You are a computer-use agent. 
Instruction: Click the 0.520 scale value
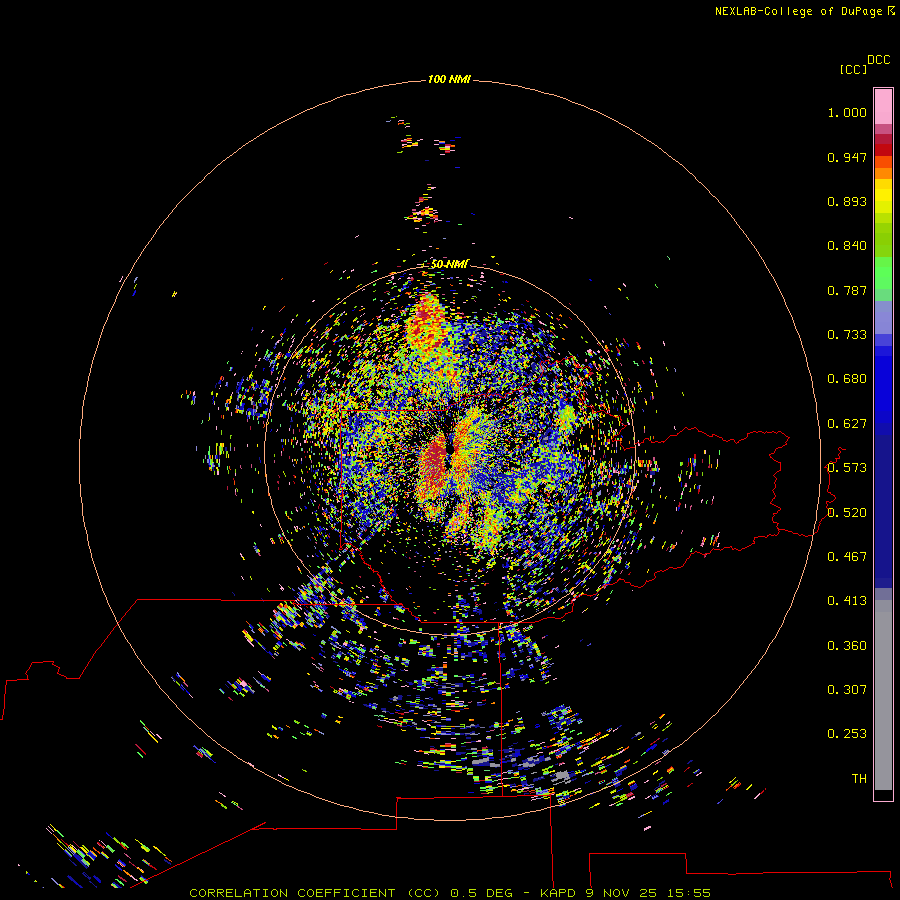pos(847,513)
